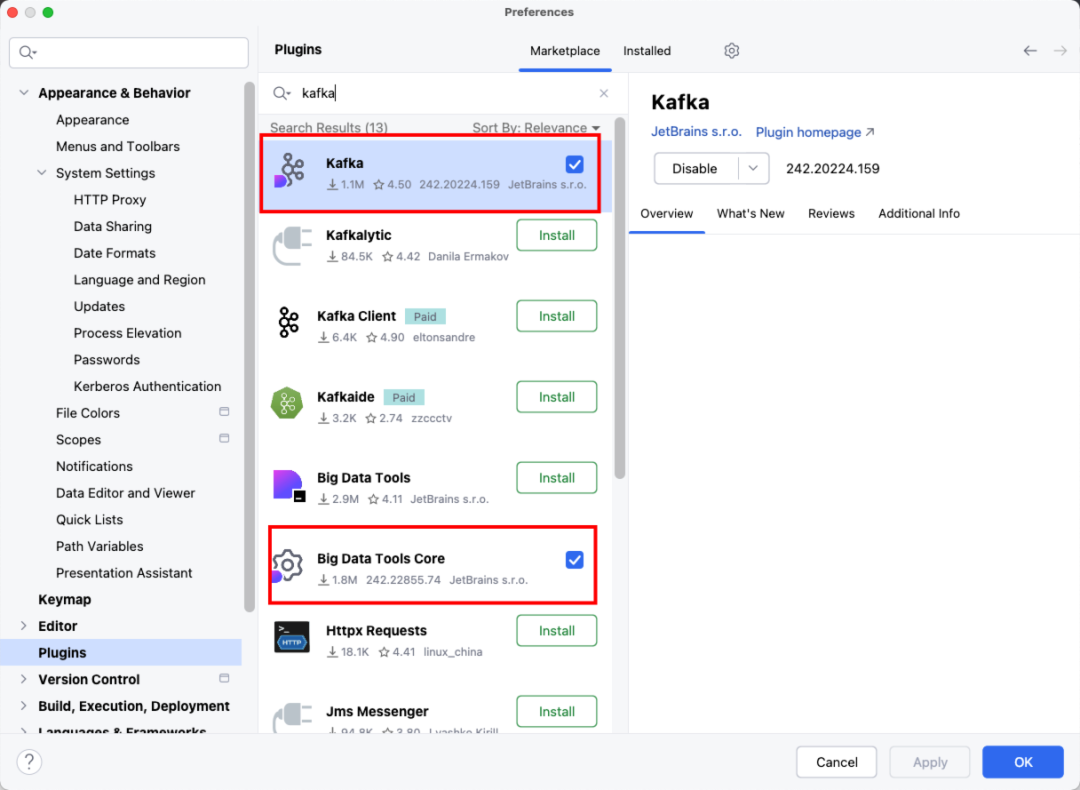This screenshot has height=790, width=1080.
Task: Click Scopes project-level marker icon
Action: 224,439
